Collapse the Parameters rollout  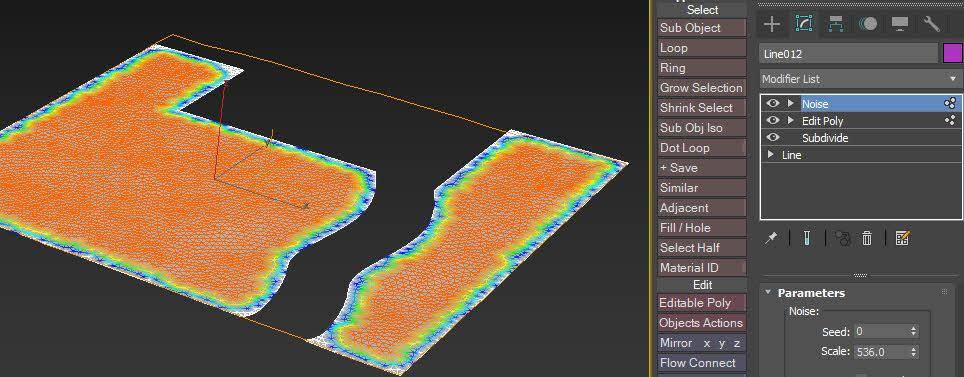[x=768, y=293]
